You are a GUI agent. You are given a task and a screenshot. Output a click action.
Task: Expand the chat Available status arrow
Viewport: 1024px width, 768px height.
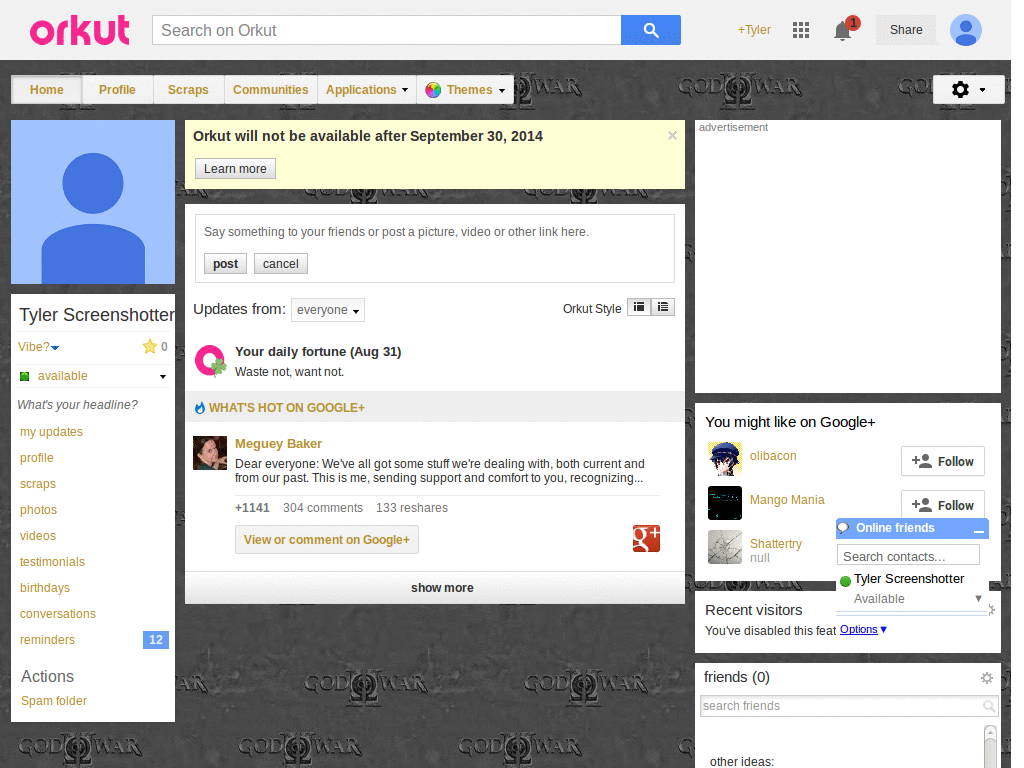pyautogui.click(x=978, y=598)
